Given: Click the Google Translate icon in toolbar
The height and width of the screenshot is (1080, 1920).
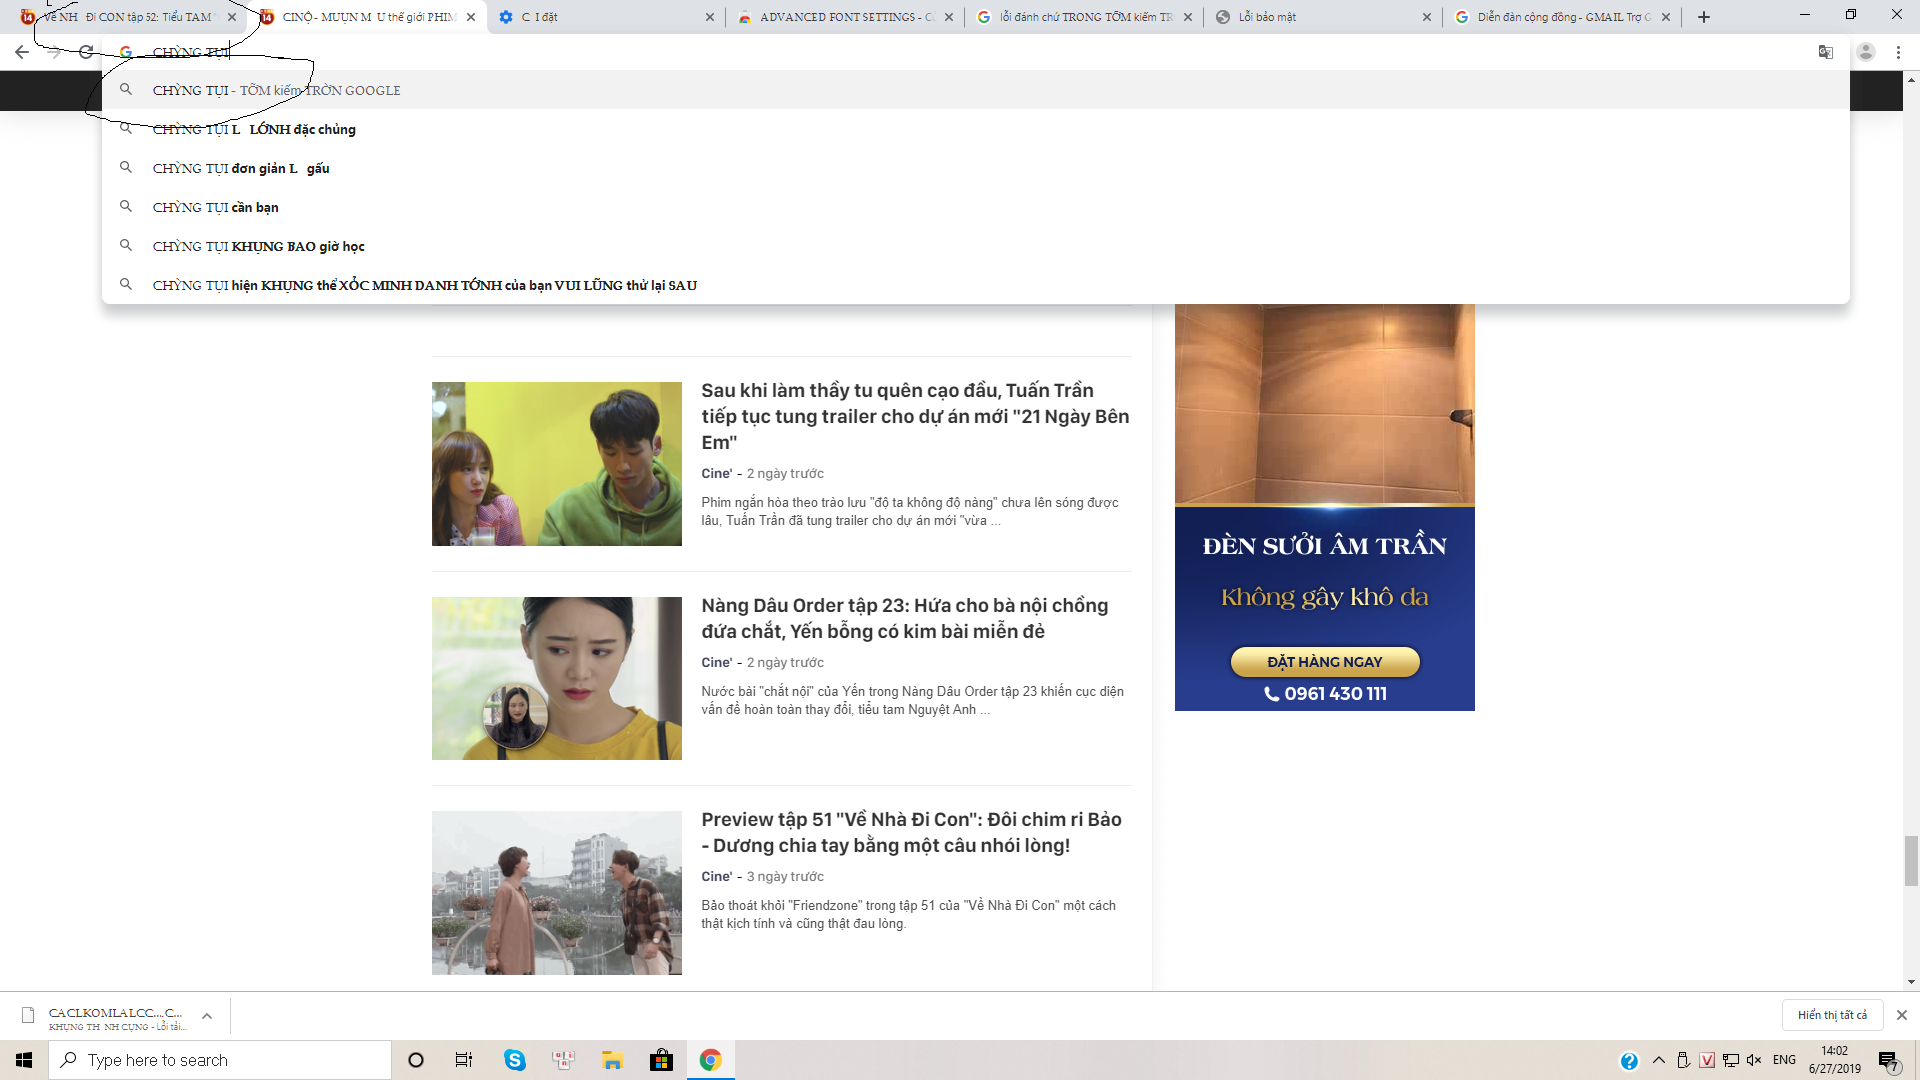Looking at the screenshot, I should coord(1825,51).
